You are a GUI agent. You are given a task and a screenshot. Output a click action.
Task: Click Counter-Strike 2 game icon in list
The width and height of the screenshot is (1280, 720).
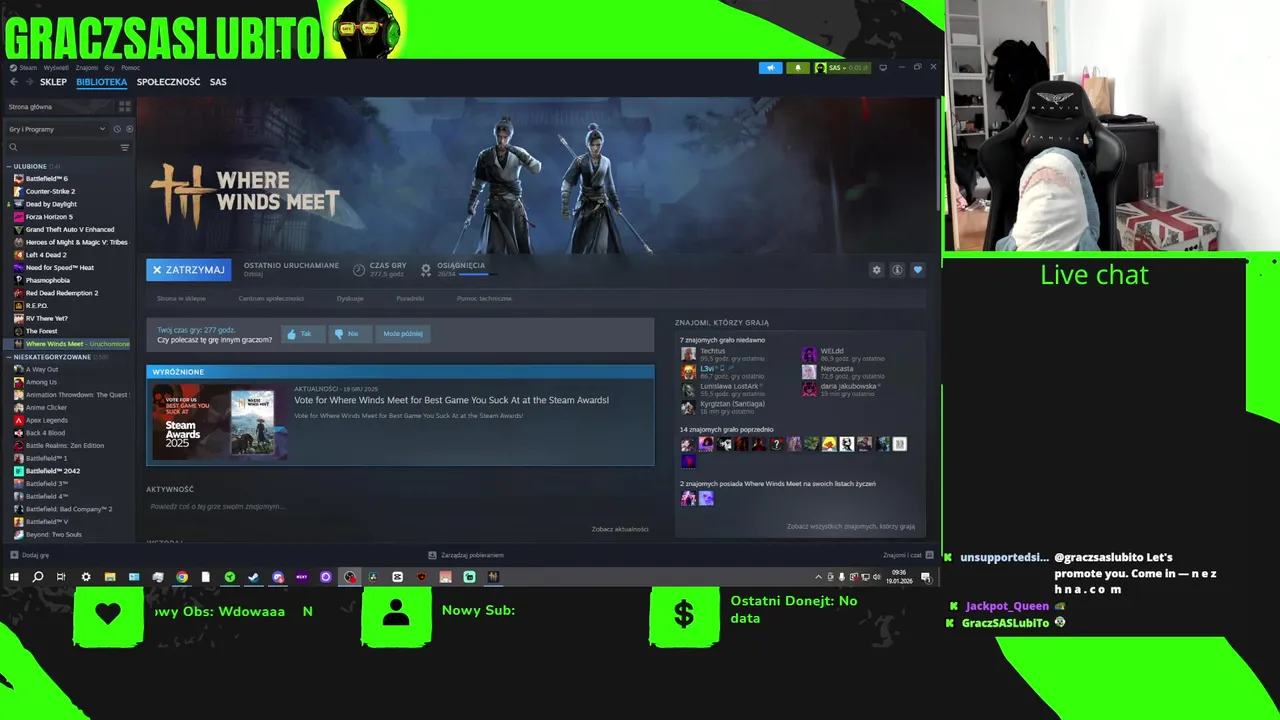[x=18, y=191]
